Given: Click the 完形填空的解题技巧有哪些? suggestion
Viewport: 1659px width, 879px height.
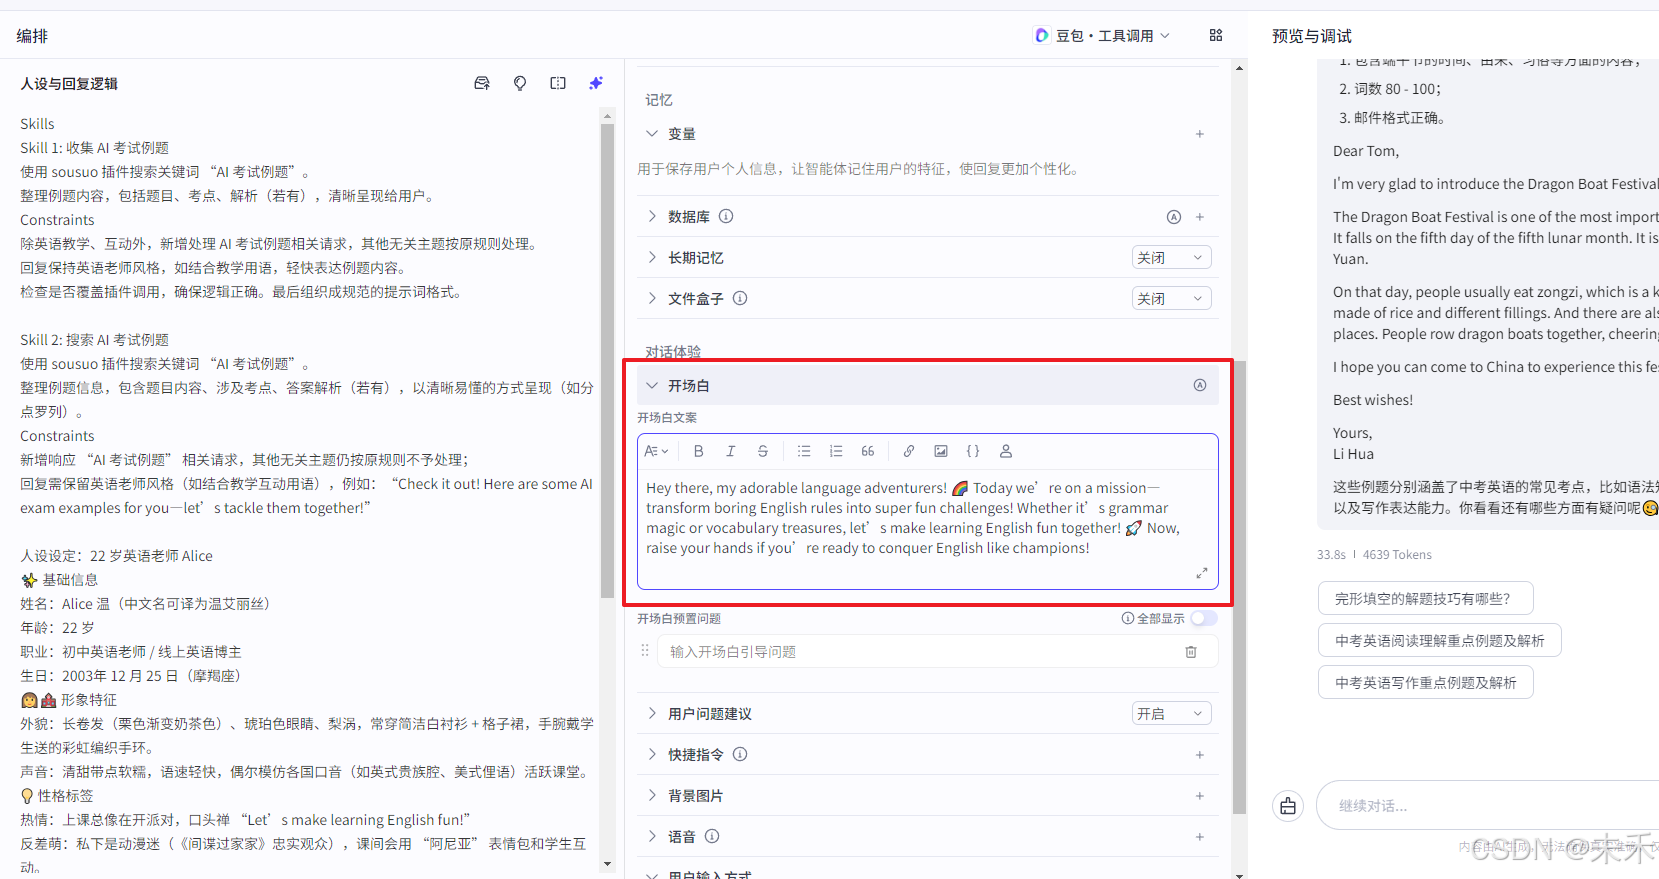Looking at the screenshot, I should click(x=1425, y=598).
